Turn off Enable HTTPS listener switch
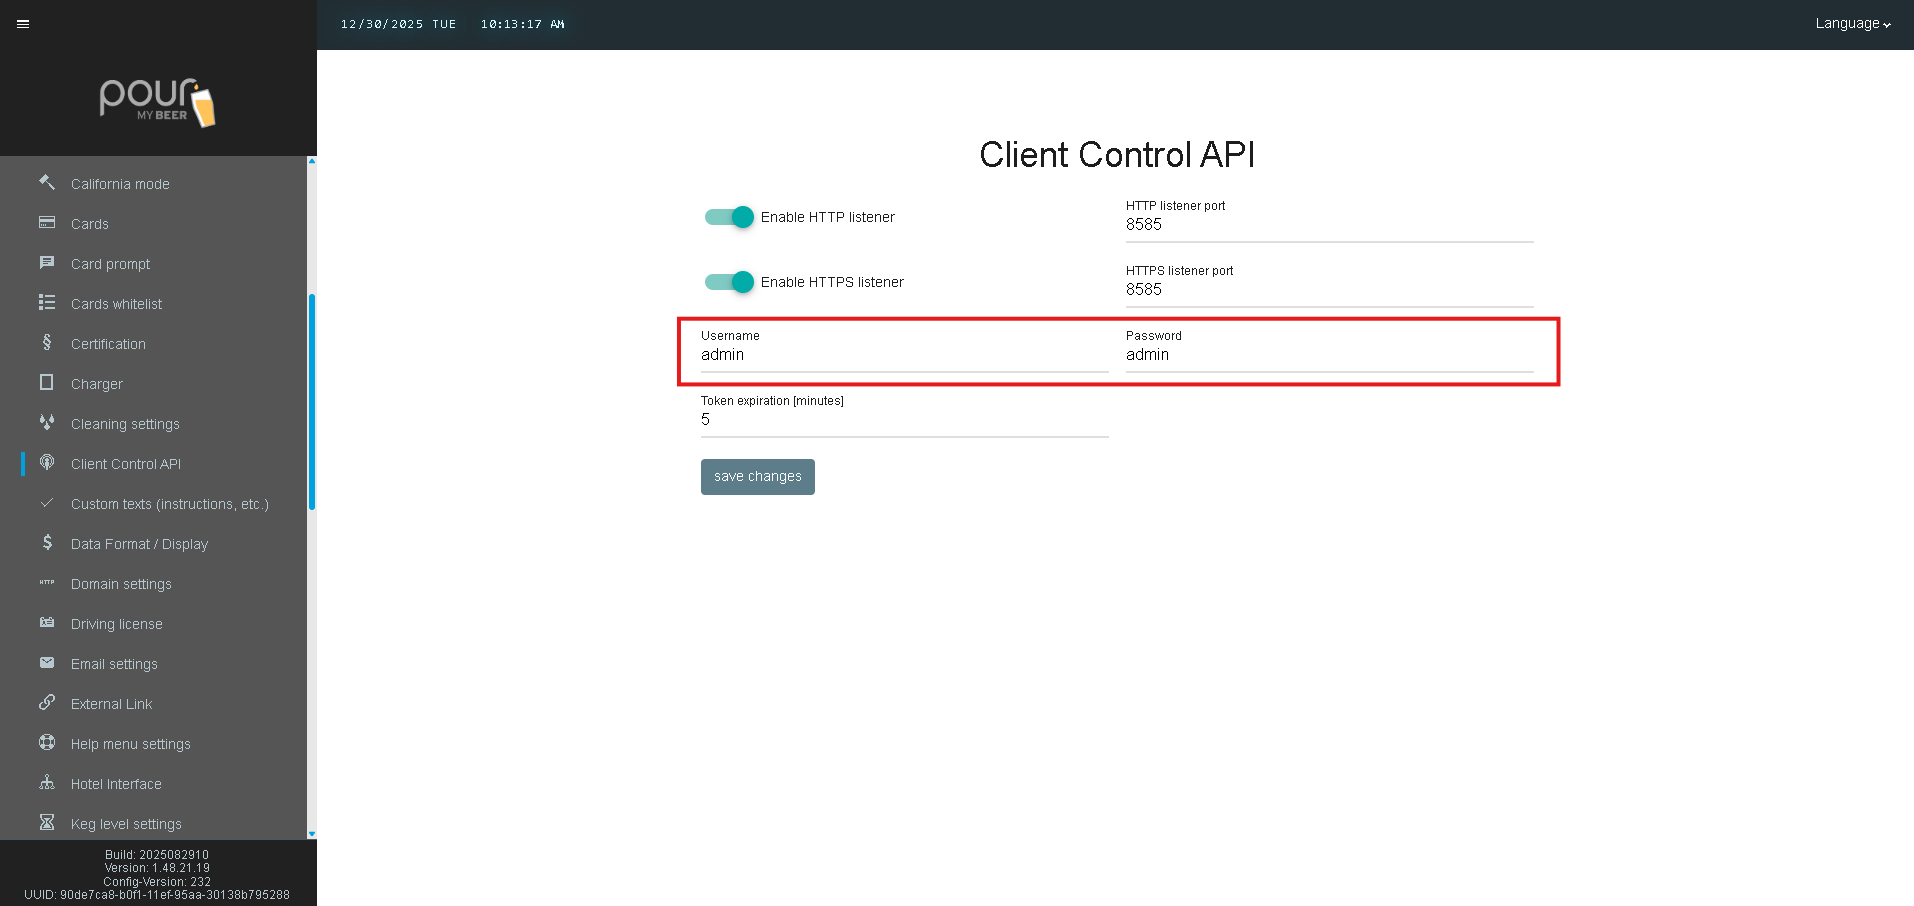 pos(729,282)
